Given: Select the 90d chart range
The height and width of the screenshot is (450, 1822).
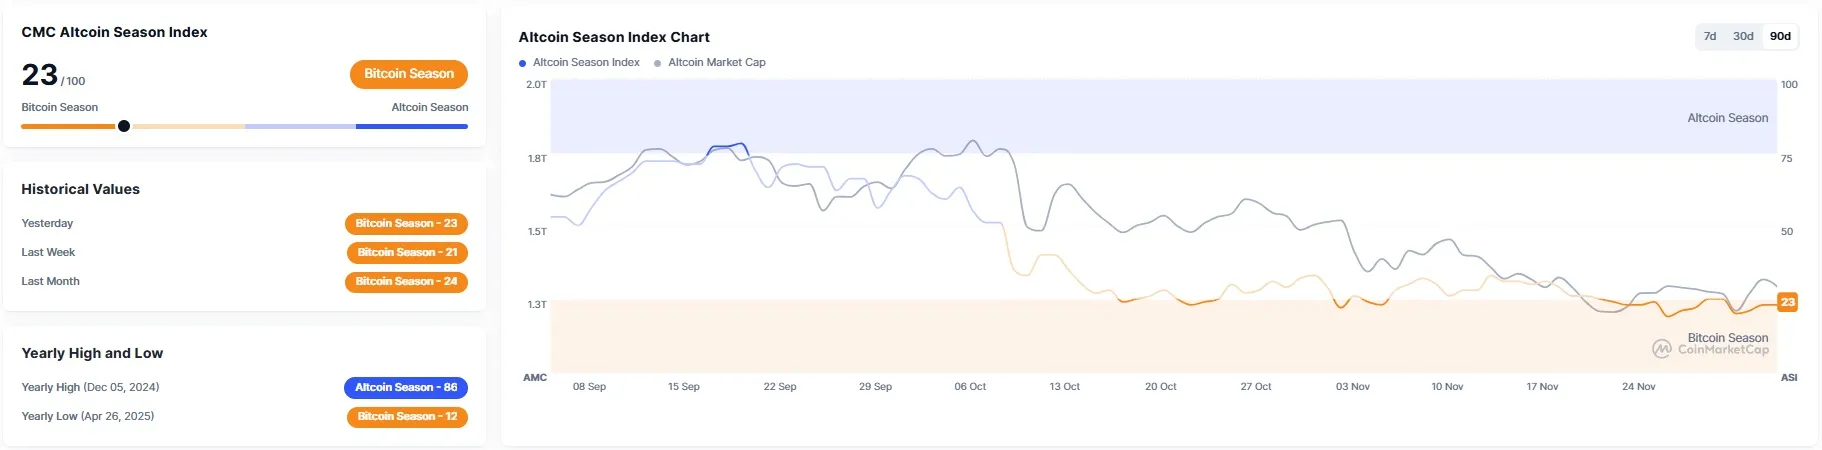Looking at the screenshot, I should point(1780,36).
